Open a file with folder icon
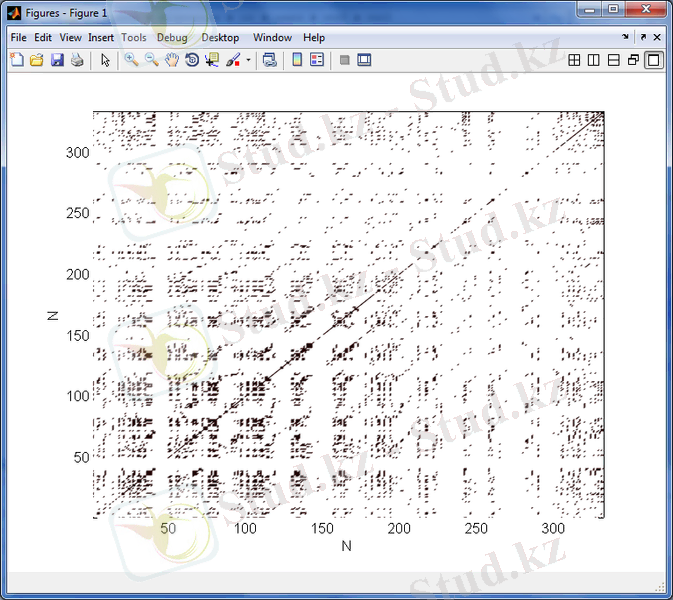 pyautogui.click(x=36, y=60)
